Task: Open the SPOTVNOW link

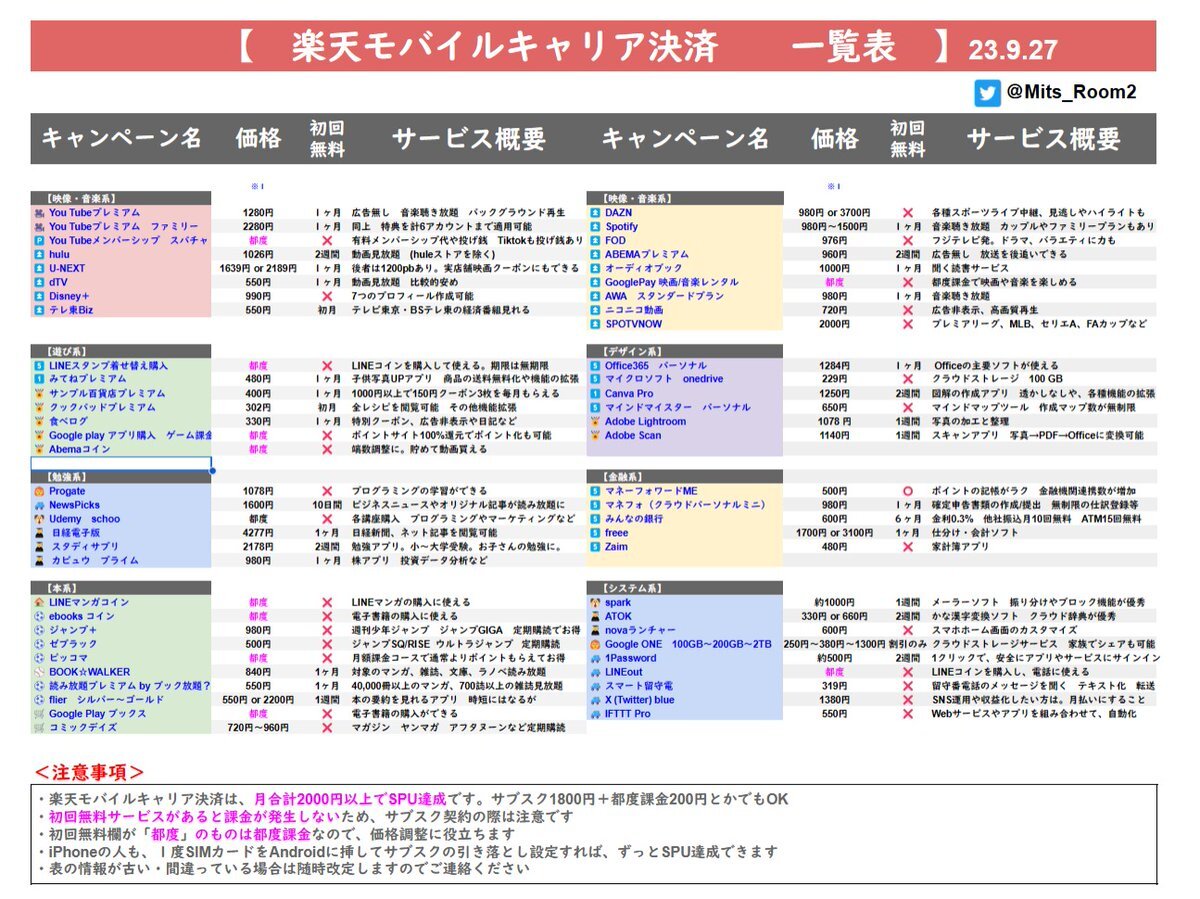Action: pos(634,325)
